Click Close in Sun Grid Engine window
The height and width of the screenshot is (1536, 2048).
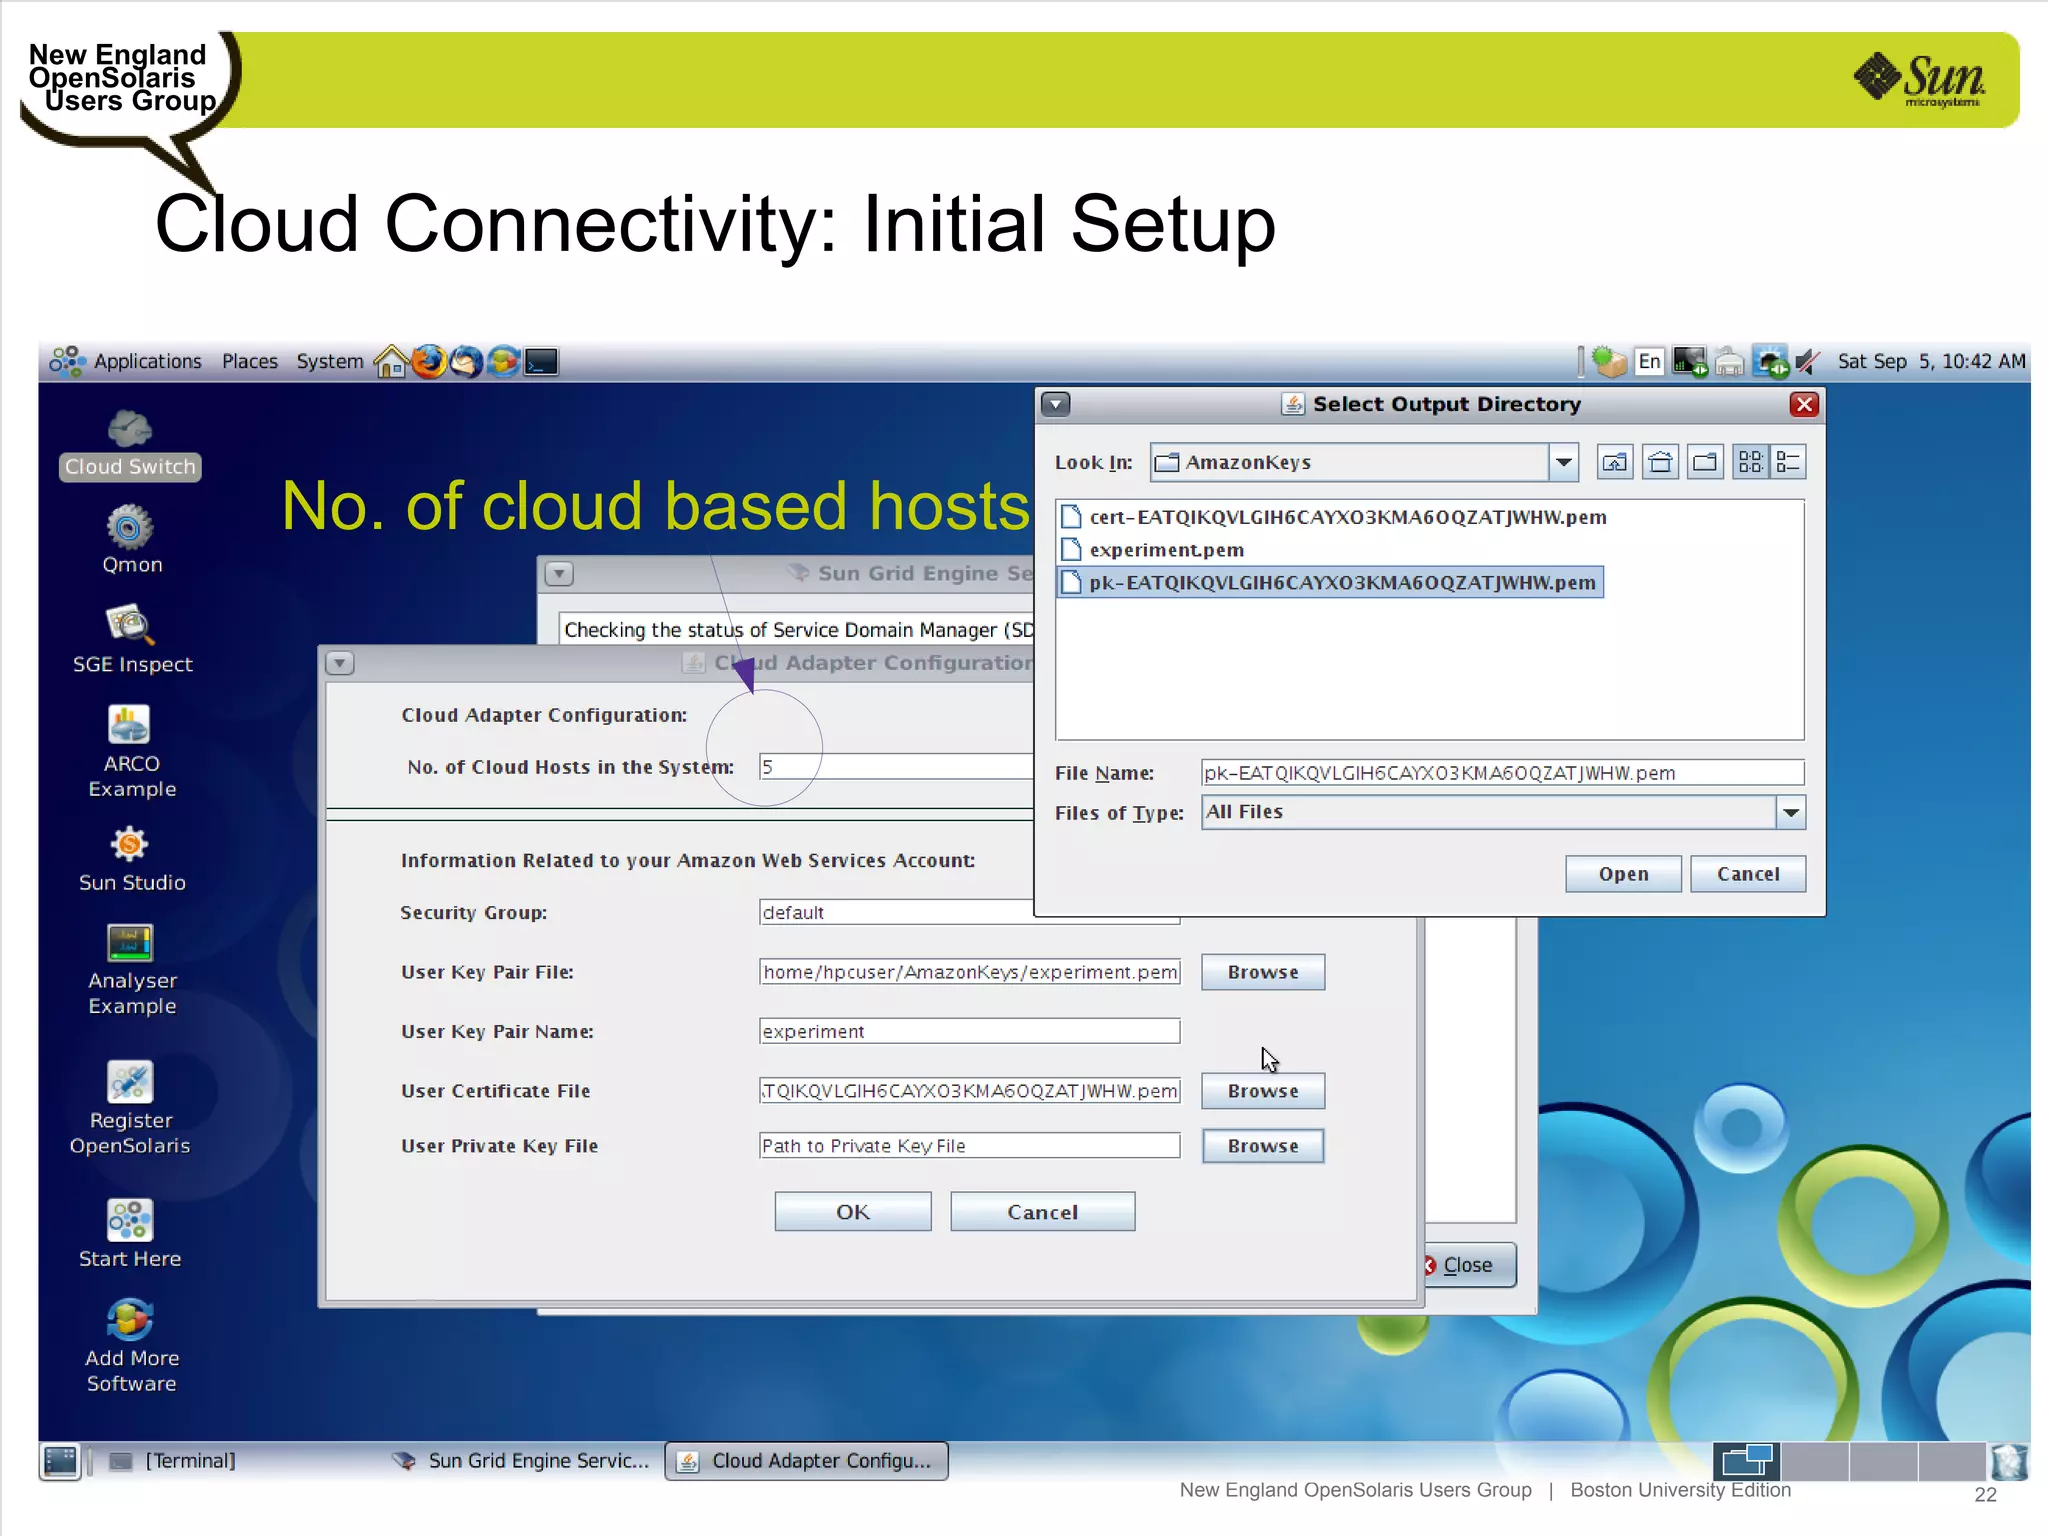pos(1468,1265)
